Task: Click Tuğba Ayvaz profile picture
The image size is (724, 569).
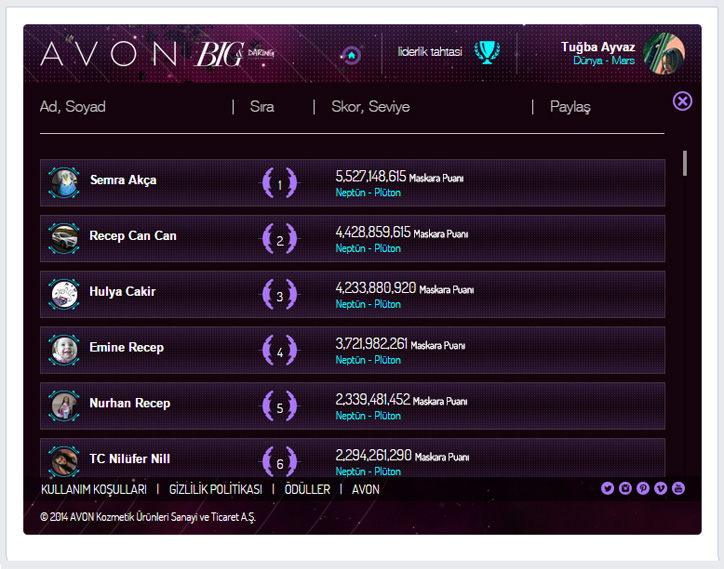Action: coord(664,53)
